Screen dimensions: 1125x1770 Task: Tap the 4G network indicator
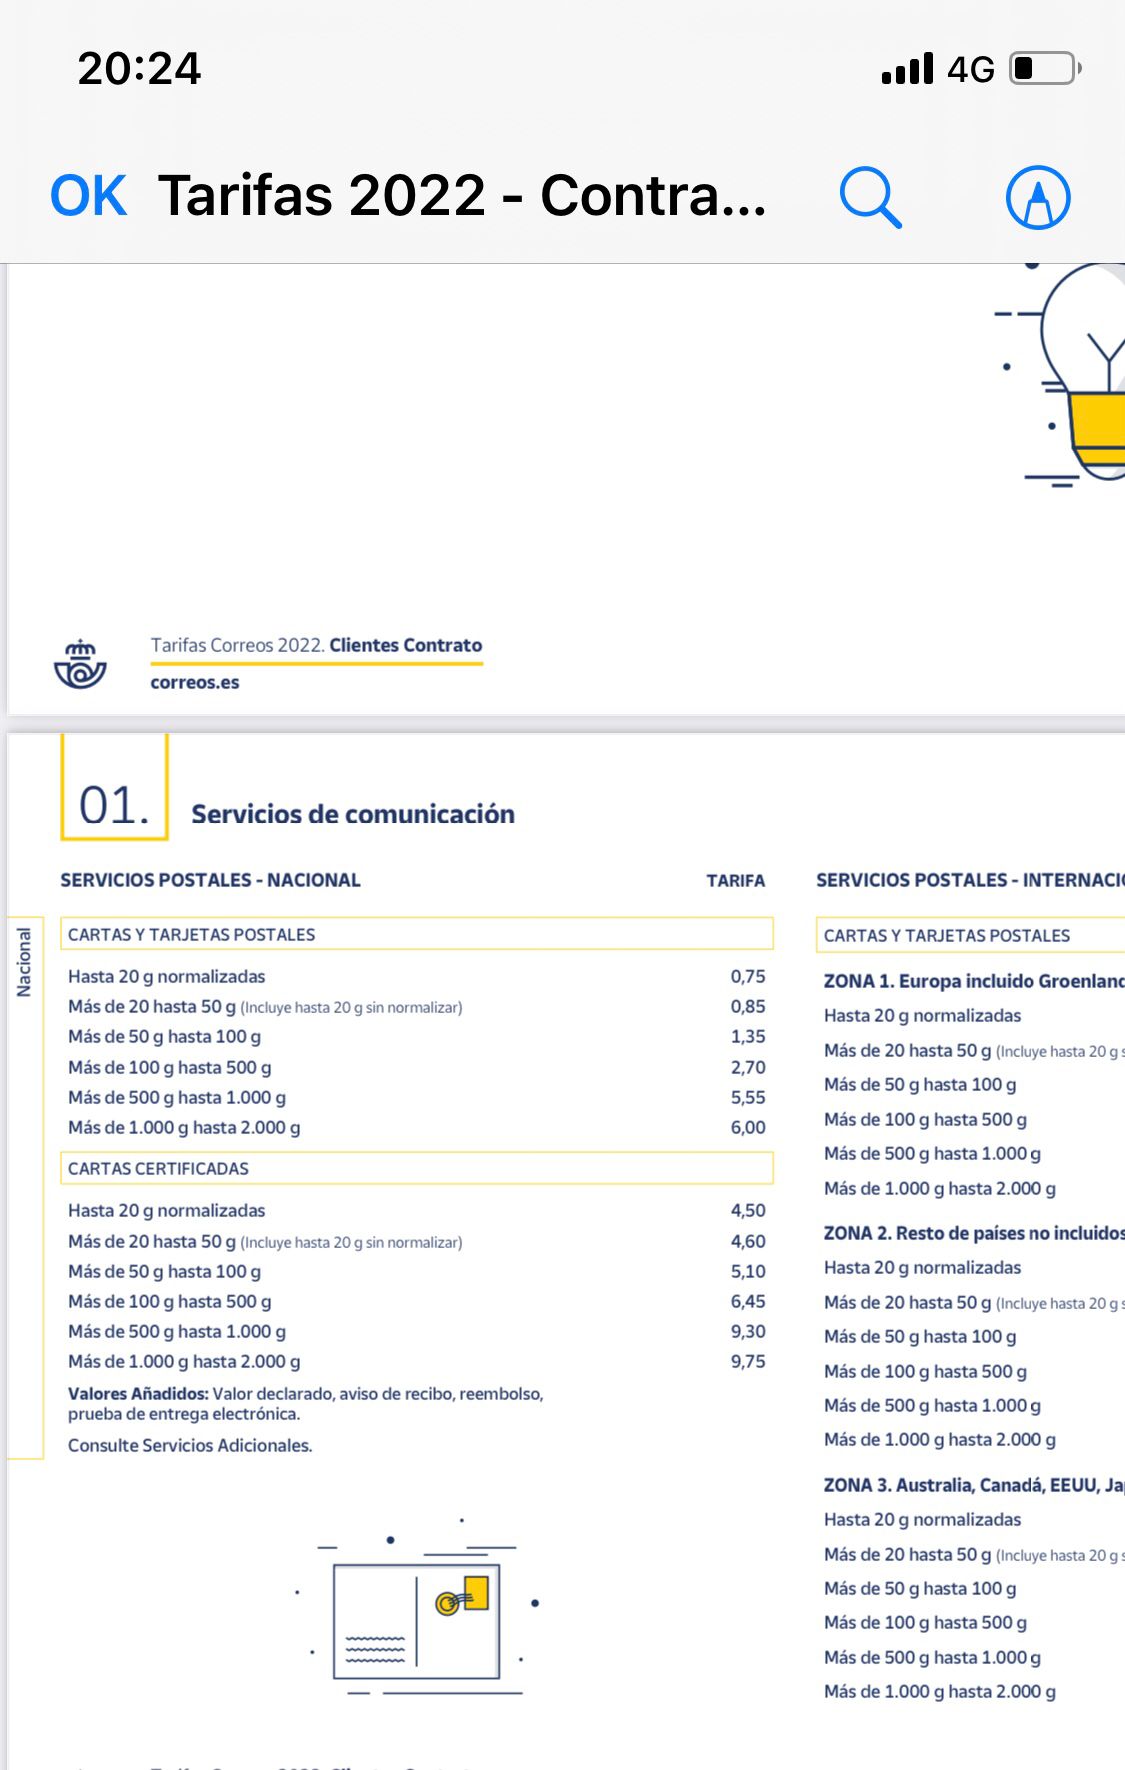(971, 69)
